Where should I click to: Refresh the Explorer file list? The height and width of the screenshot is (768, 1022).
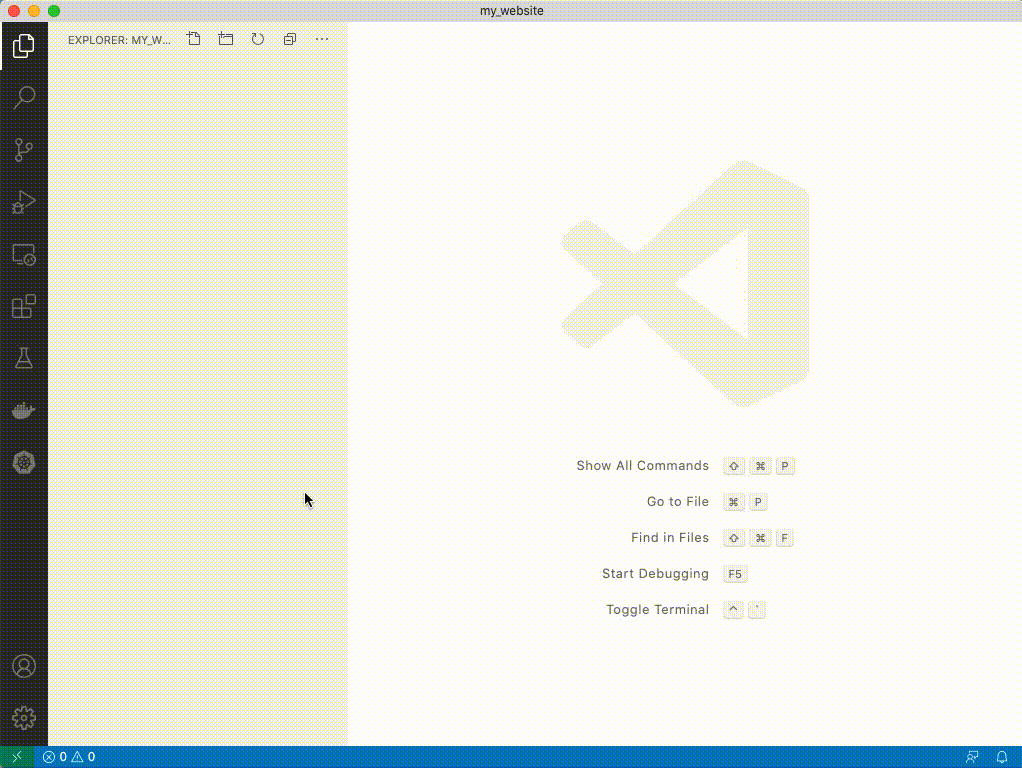point(258,39)
